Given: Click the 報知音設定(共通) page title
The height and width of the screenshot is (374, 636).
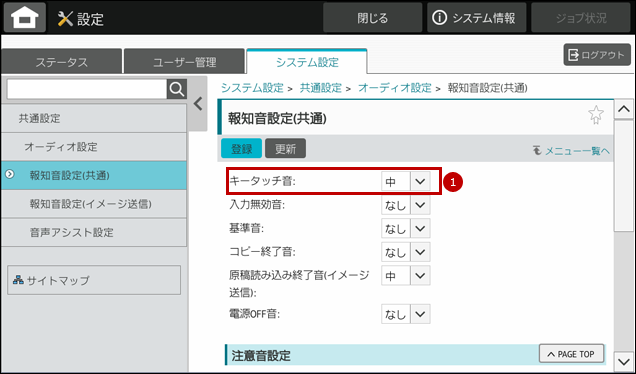Looking at the screenshot, I should pyautogui.click(x=277, y=118).
